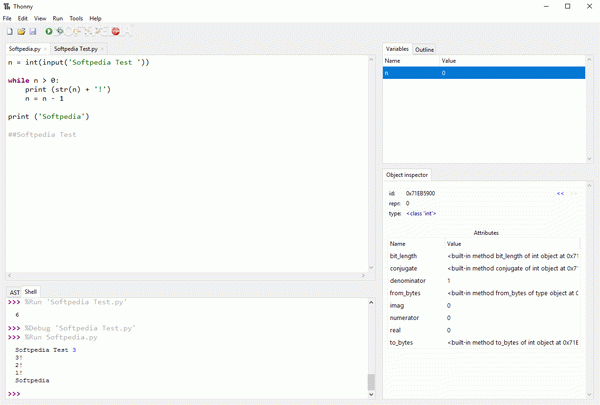This screenshot has height=405, width=600.
Task: Select the to_bytes attribute row
Action: tap(484, 343)
